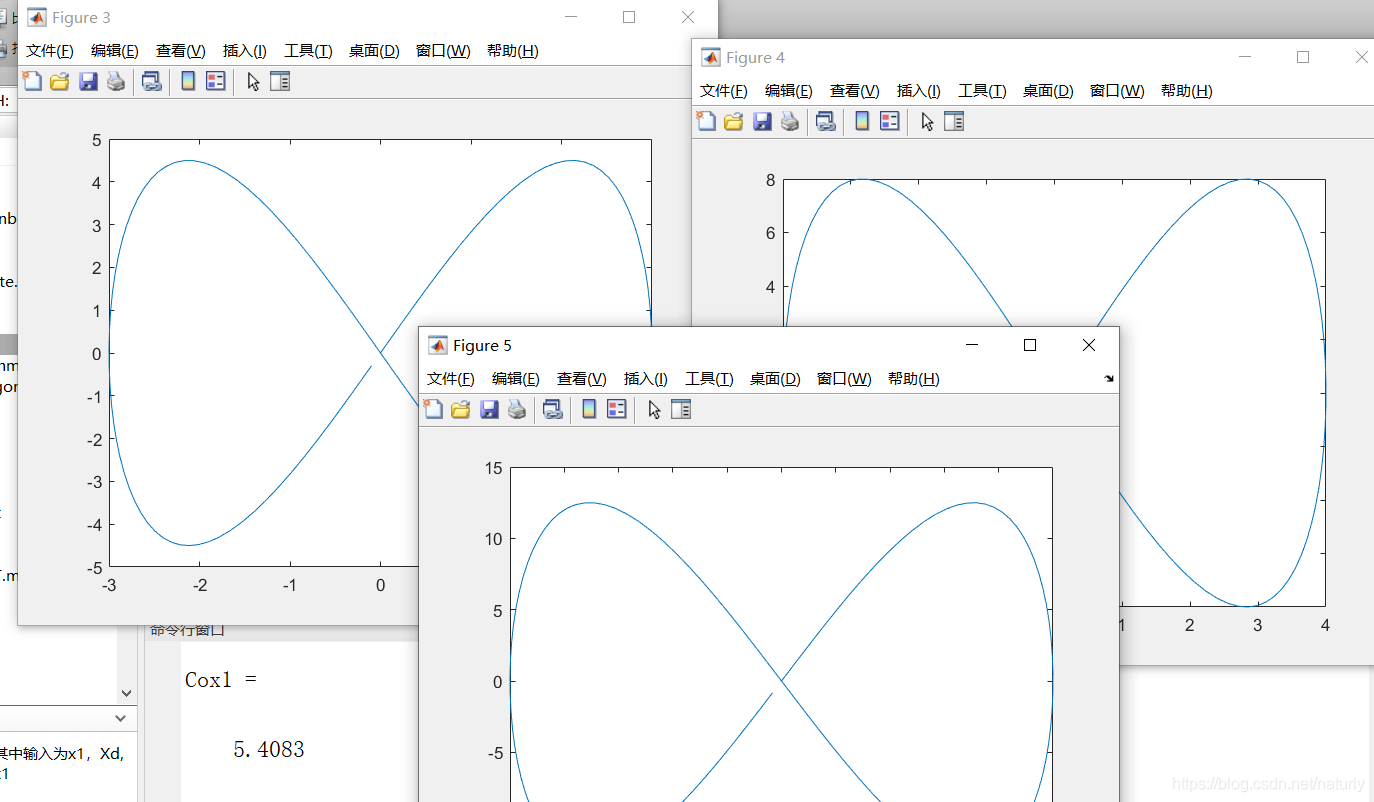The height and width of the screenshot is (802, 1374).
Task: Open 查看(V) menu in Figure 4
Action: [x=855, y=91]
